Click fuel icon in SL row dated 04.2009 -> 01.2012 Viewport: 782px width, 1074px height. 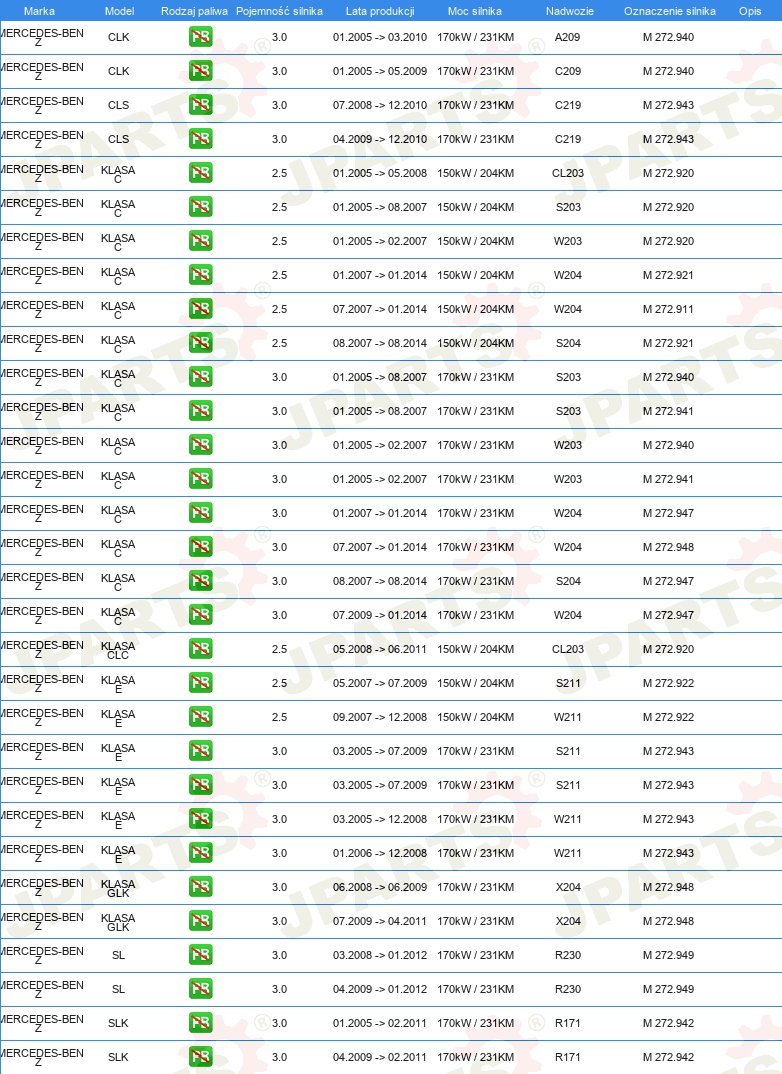201,989
